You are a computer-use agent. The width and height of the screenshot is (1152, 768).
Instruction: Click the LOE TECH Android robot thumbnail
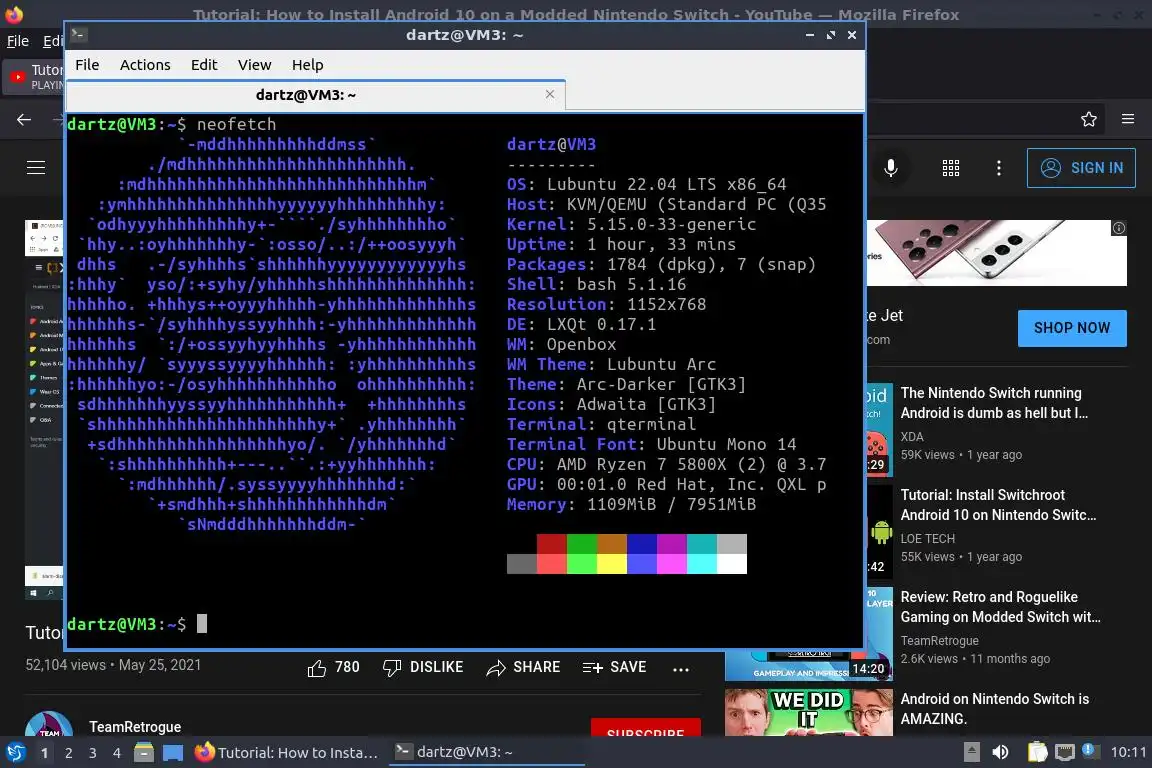(x=880, y=531)
